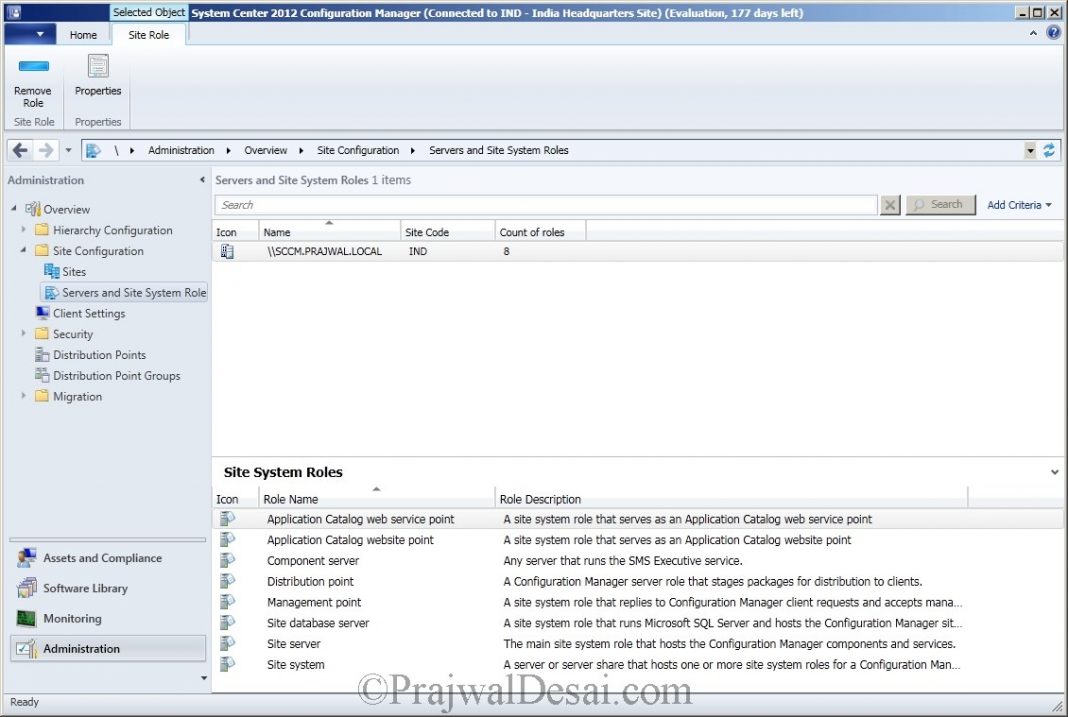Select icon for Component server role

pos(227,560)
